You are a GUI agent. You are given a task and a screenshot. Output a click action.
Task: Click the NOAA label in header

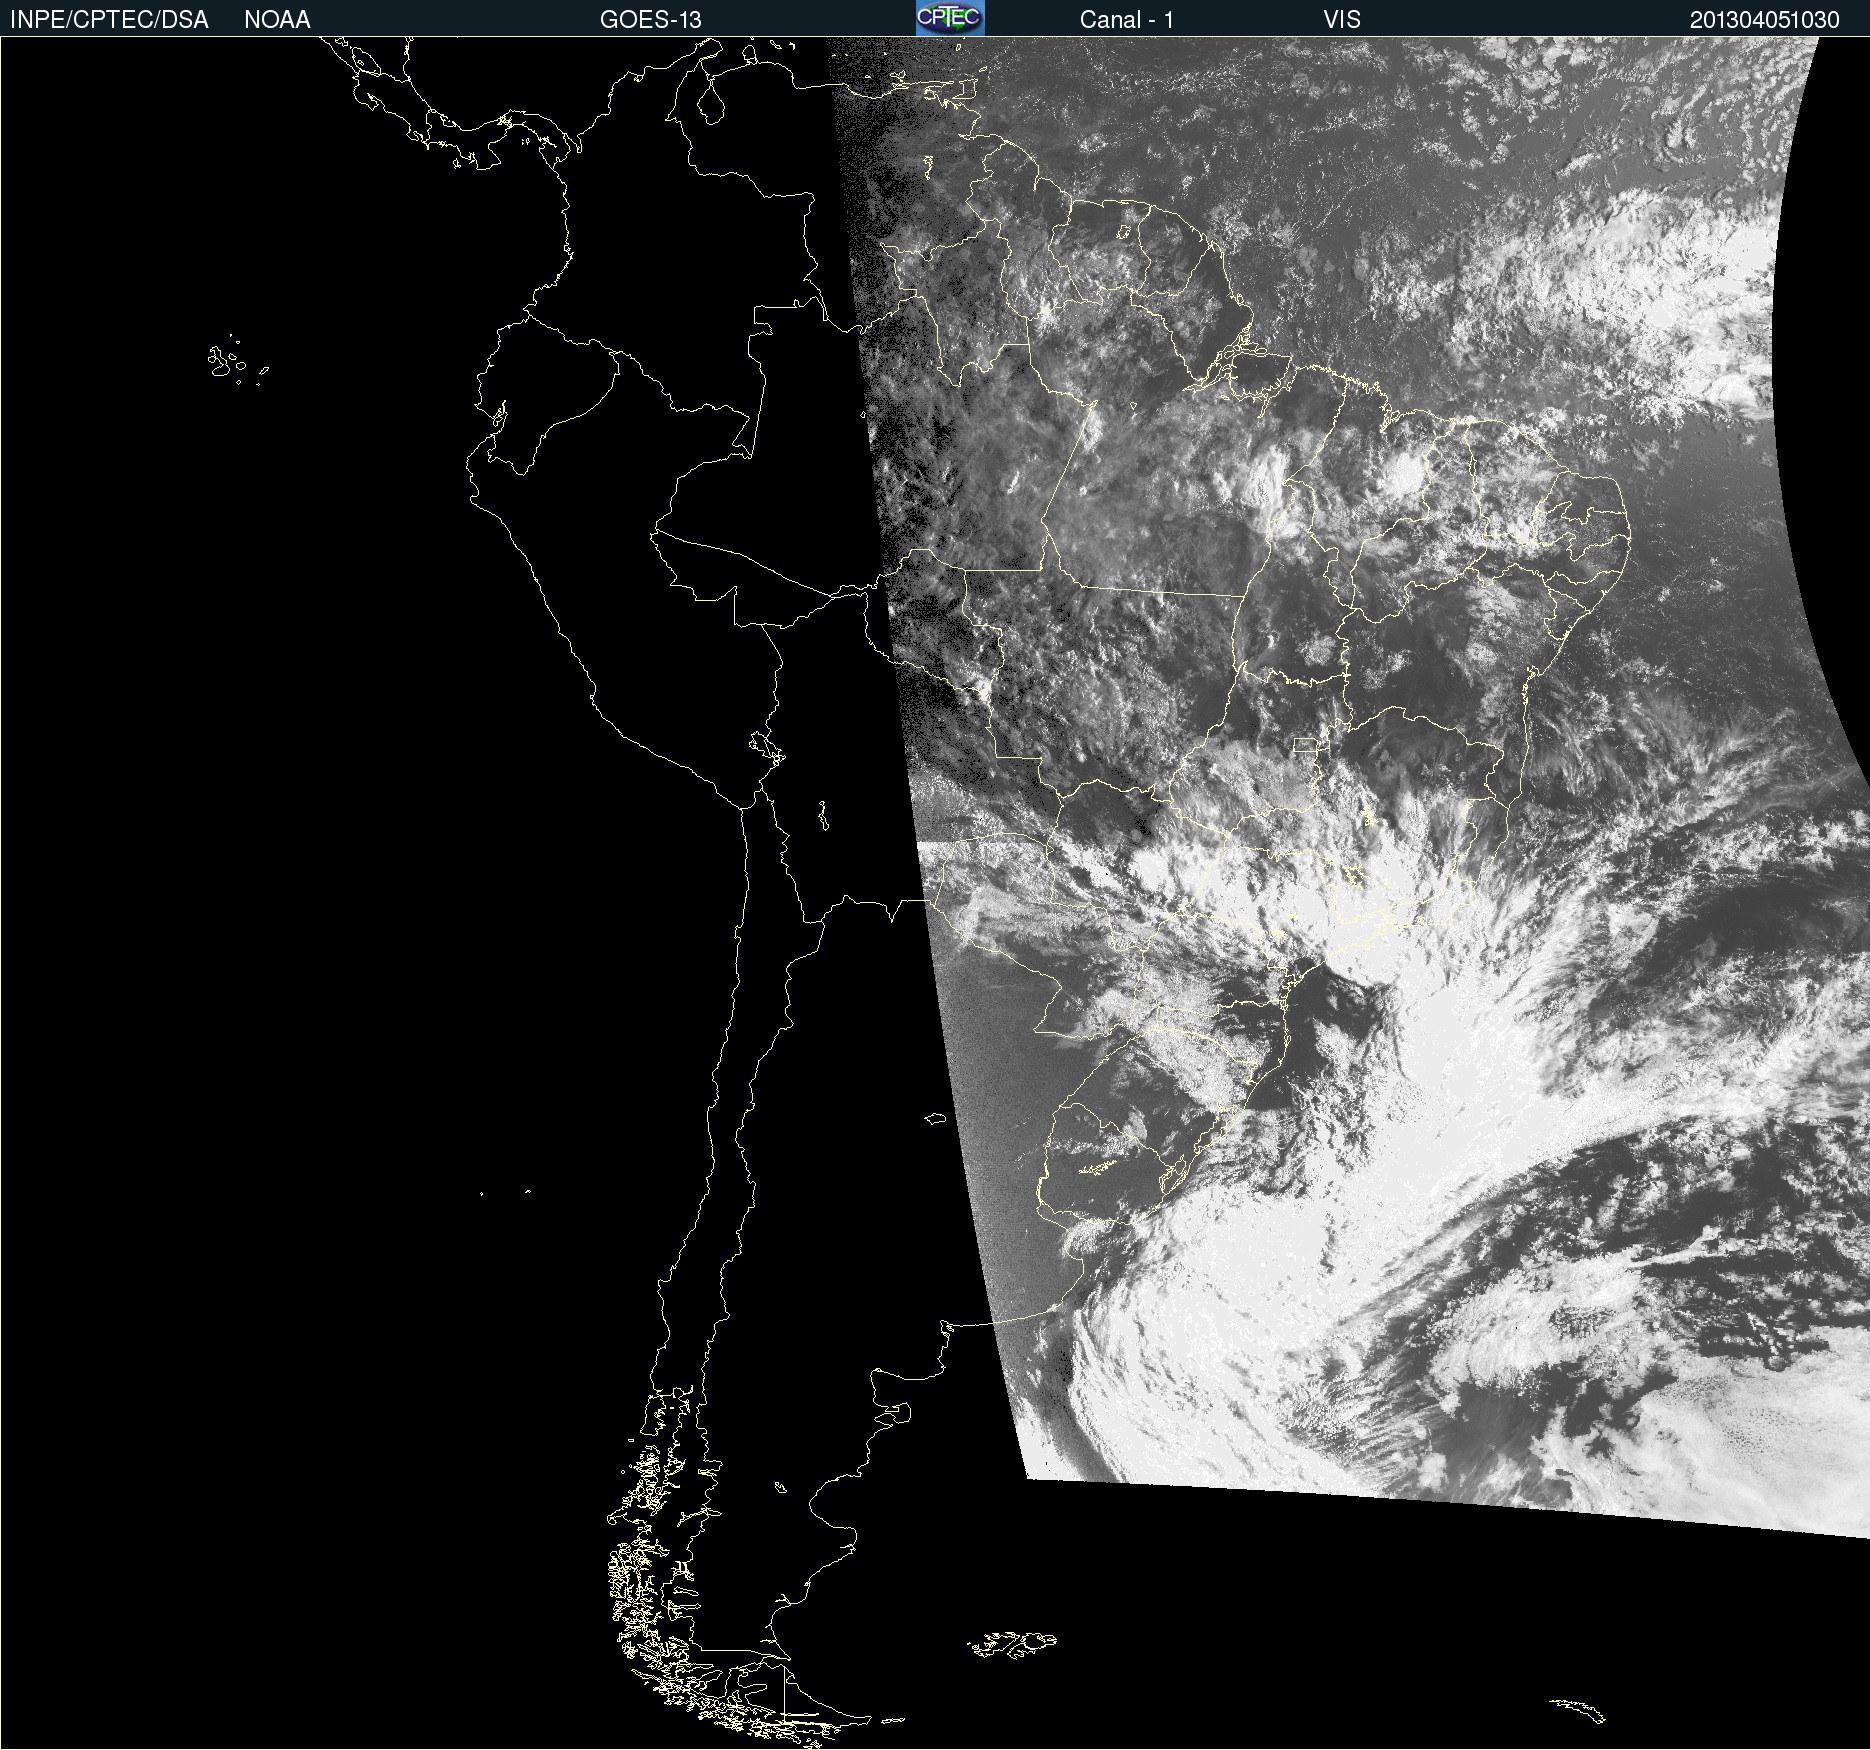click(277, 20)
